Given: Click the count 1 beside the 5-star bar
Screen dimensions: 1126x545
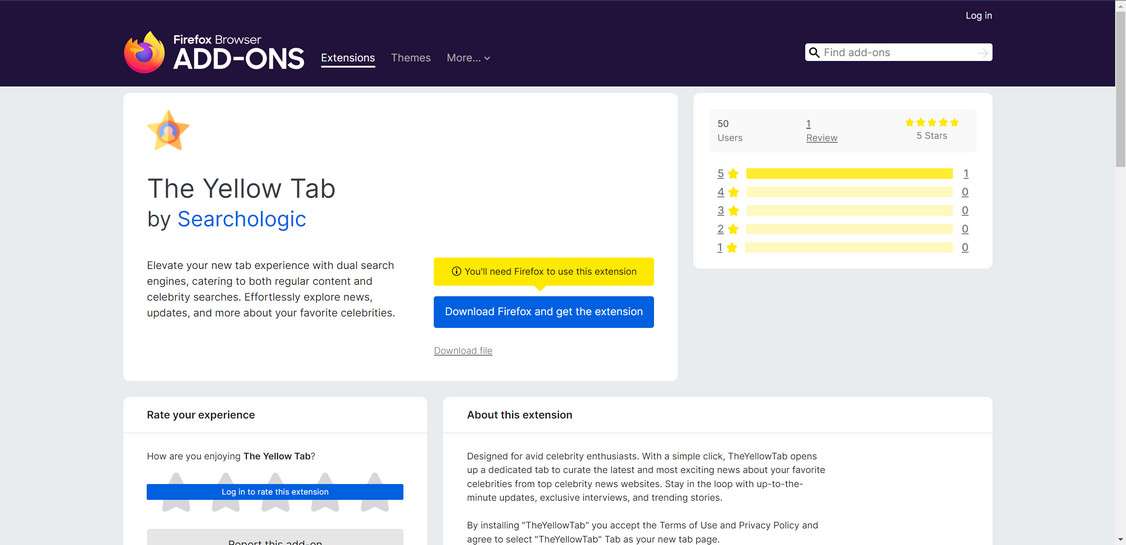Looking at the screenshot, I should point(966,174).
